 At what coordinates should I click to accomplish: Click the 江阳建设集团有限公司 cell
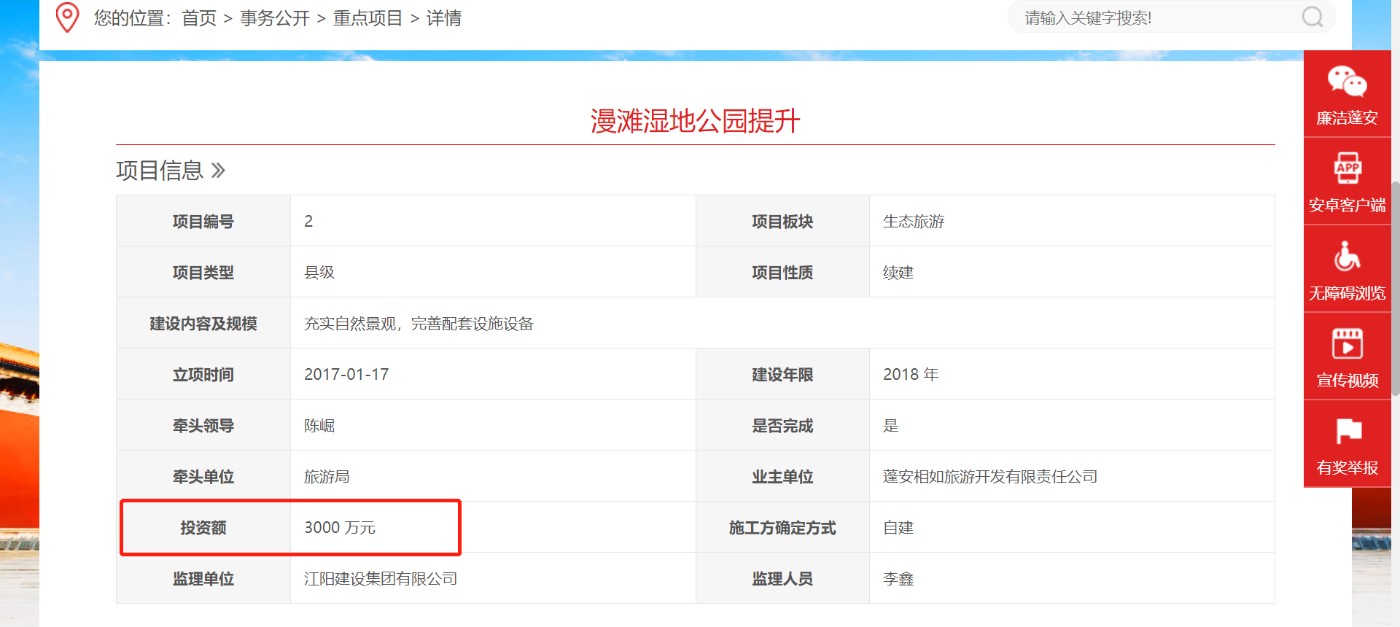pos(380,578)
